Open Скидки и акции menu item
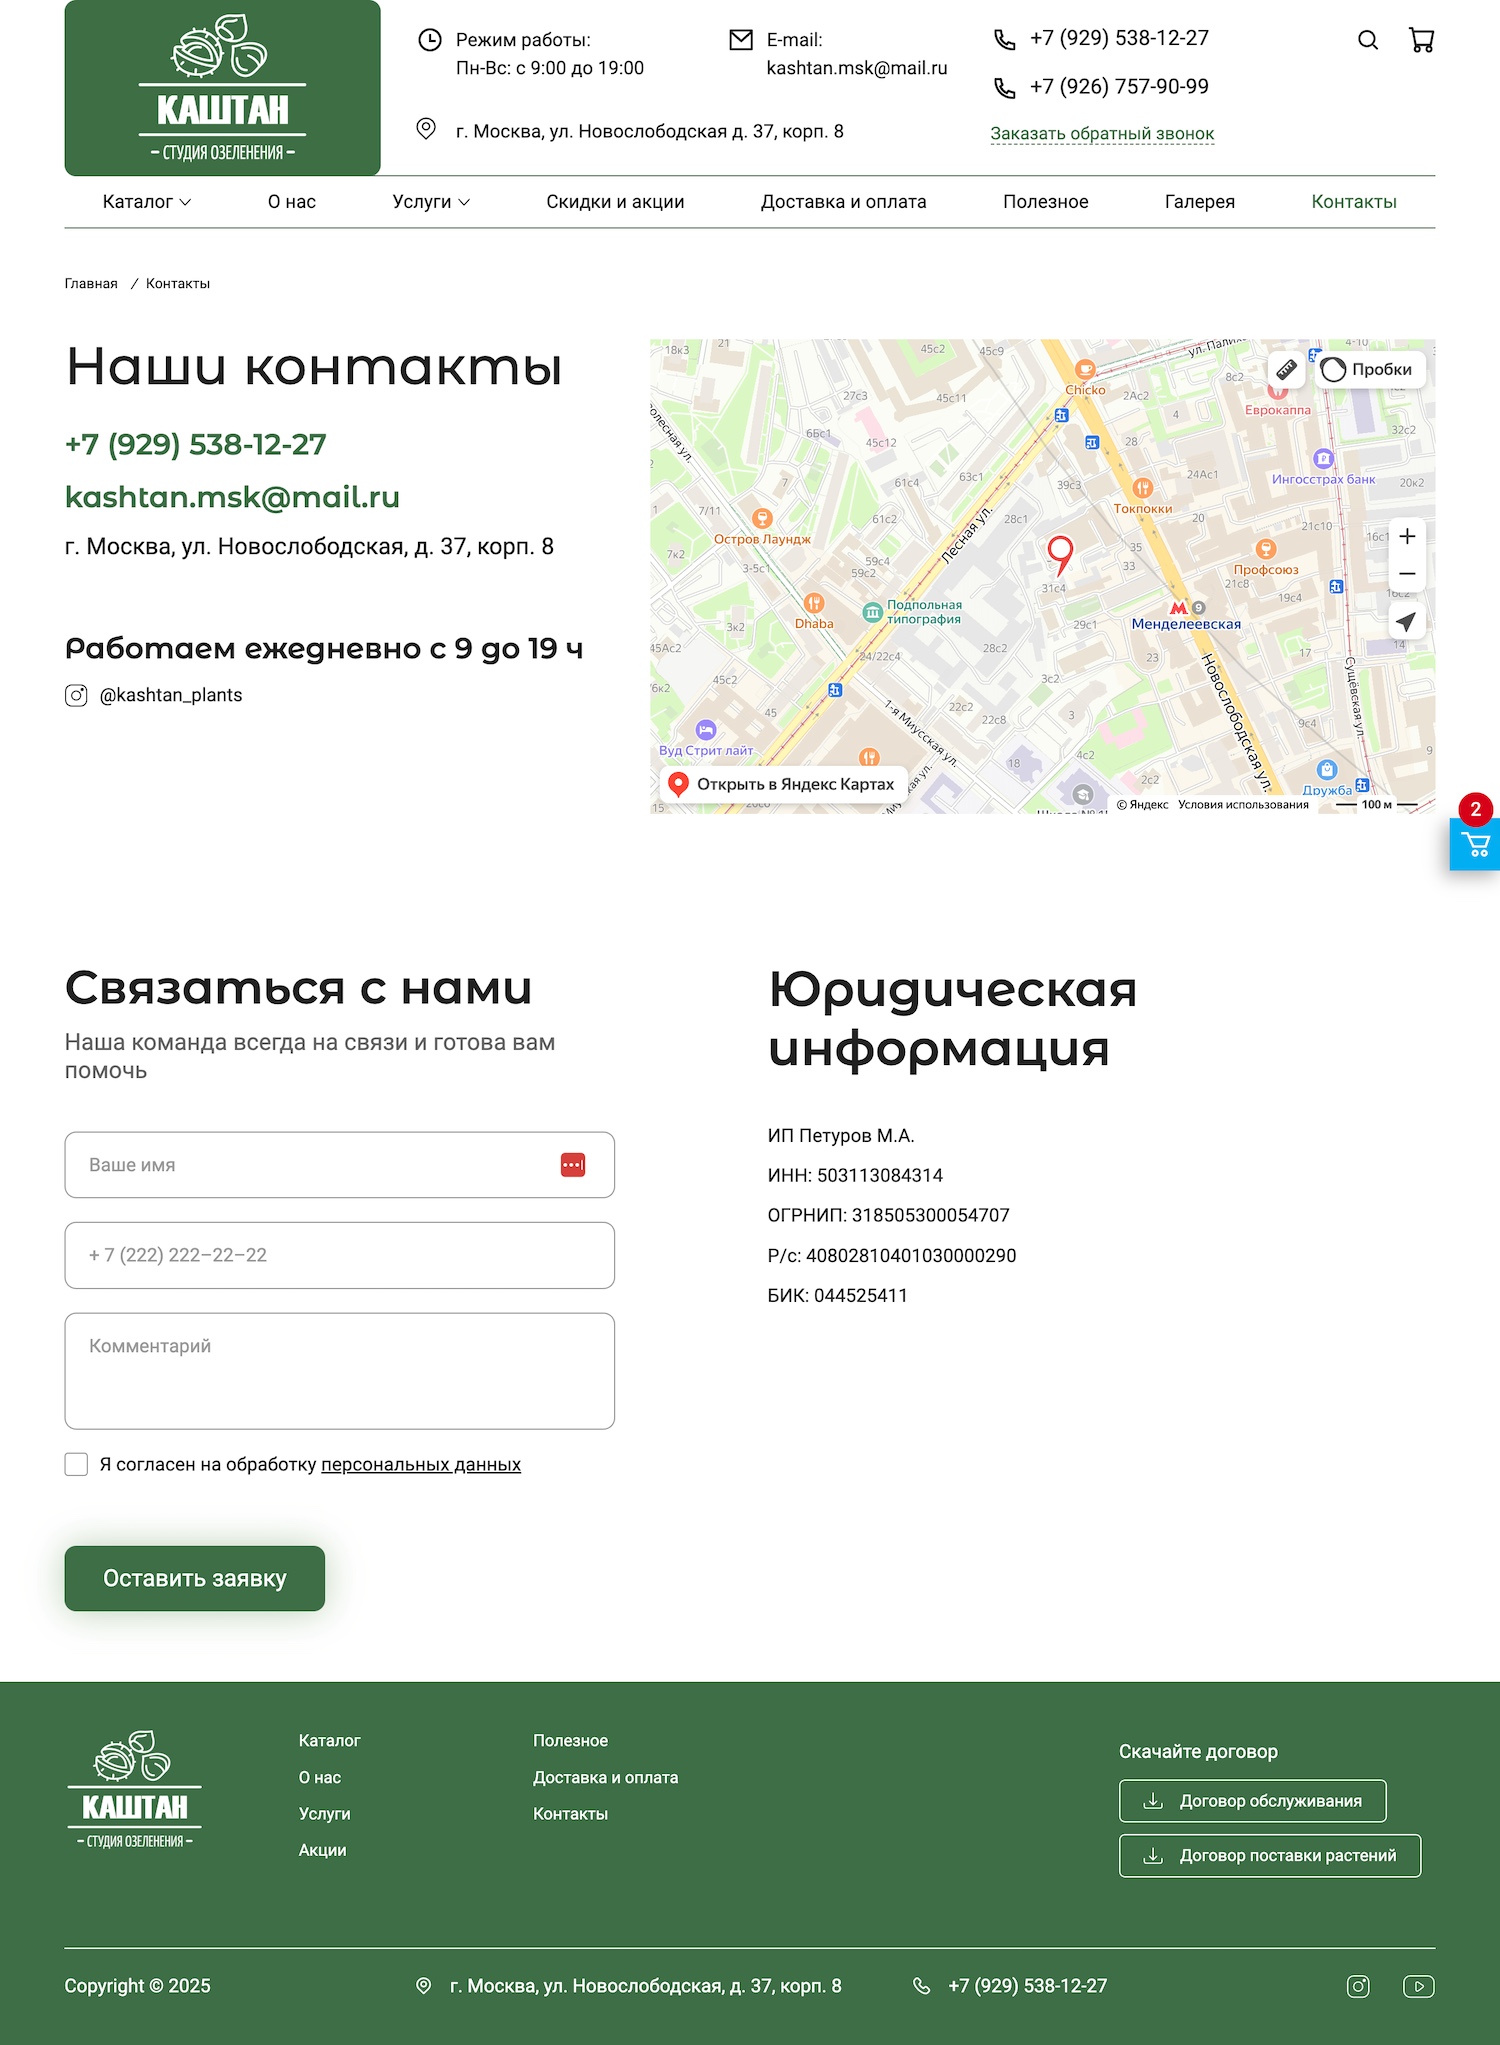The width and height of the screenshot is (1500, 2045). [615, 202]
